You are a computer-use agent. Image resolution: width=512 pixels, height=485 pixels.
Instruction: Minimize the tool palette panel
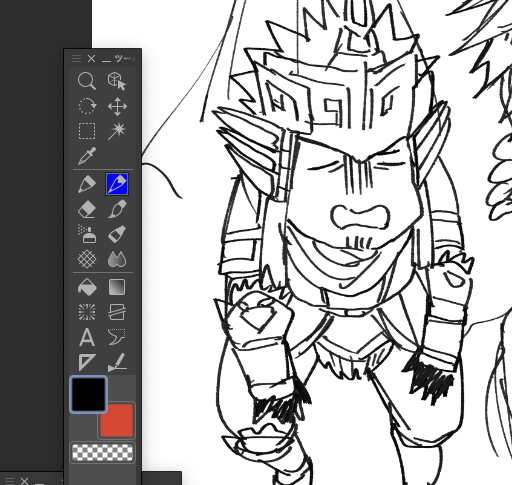pos(106,60)
